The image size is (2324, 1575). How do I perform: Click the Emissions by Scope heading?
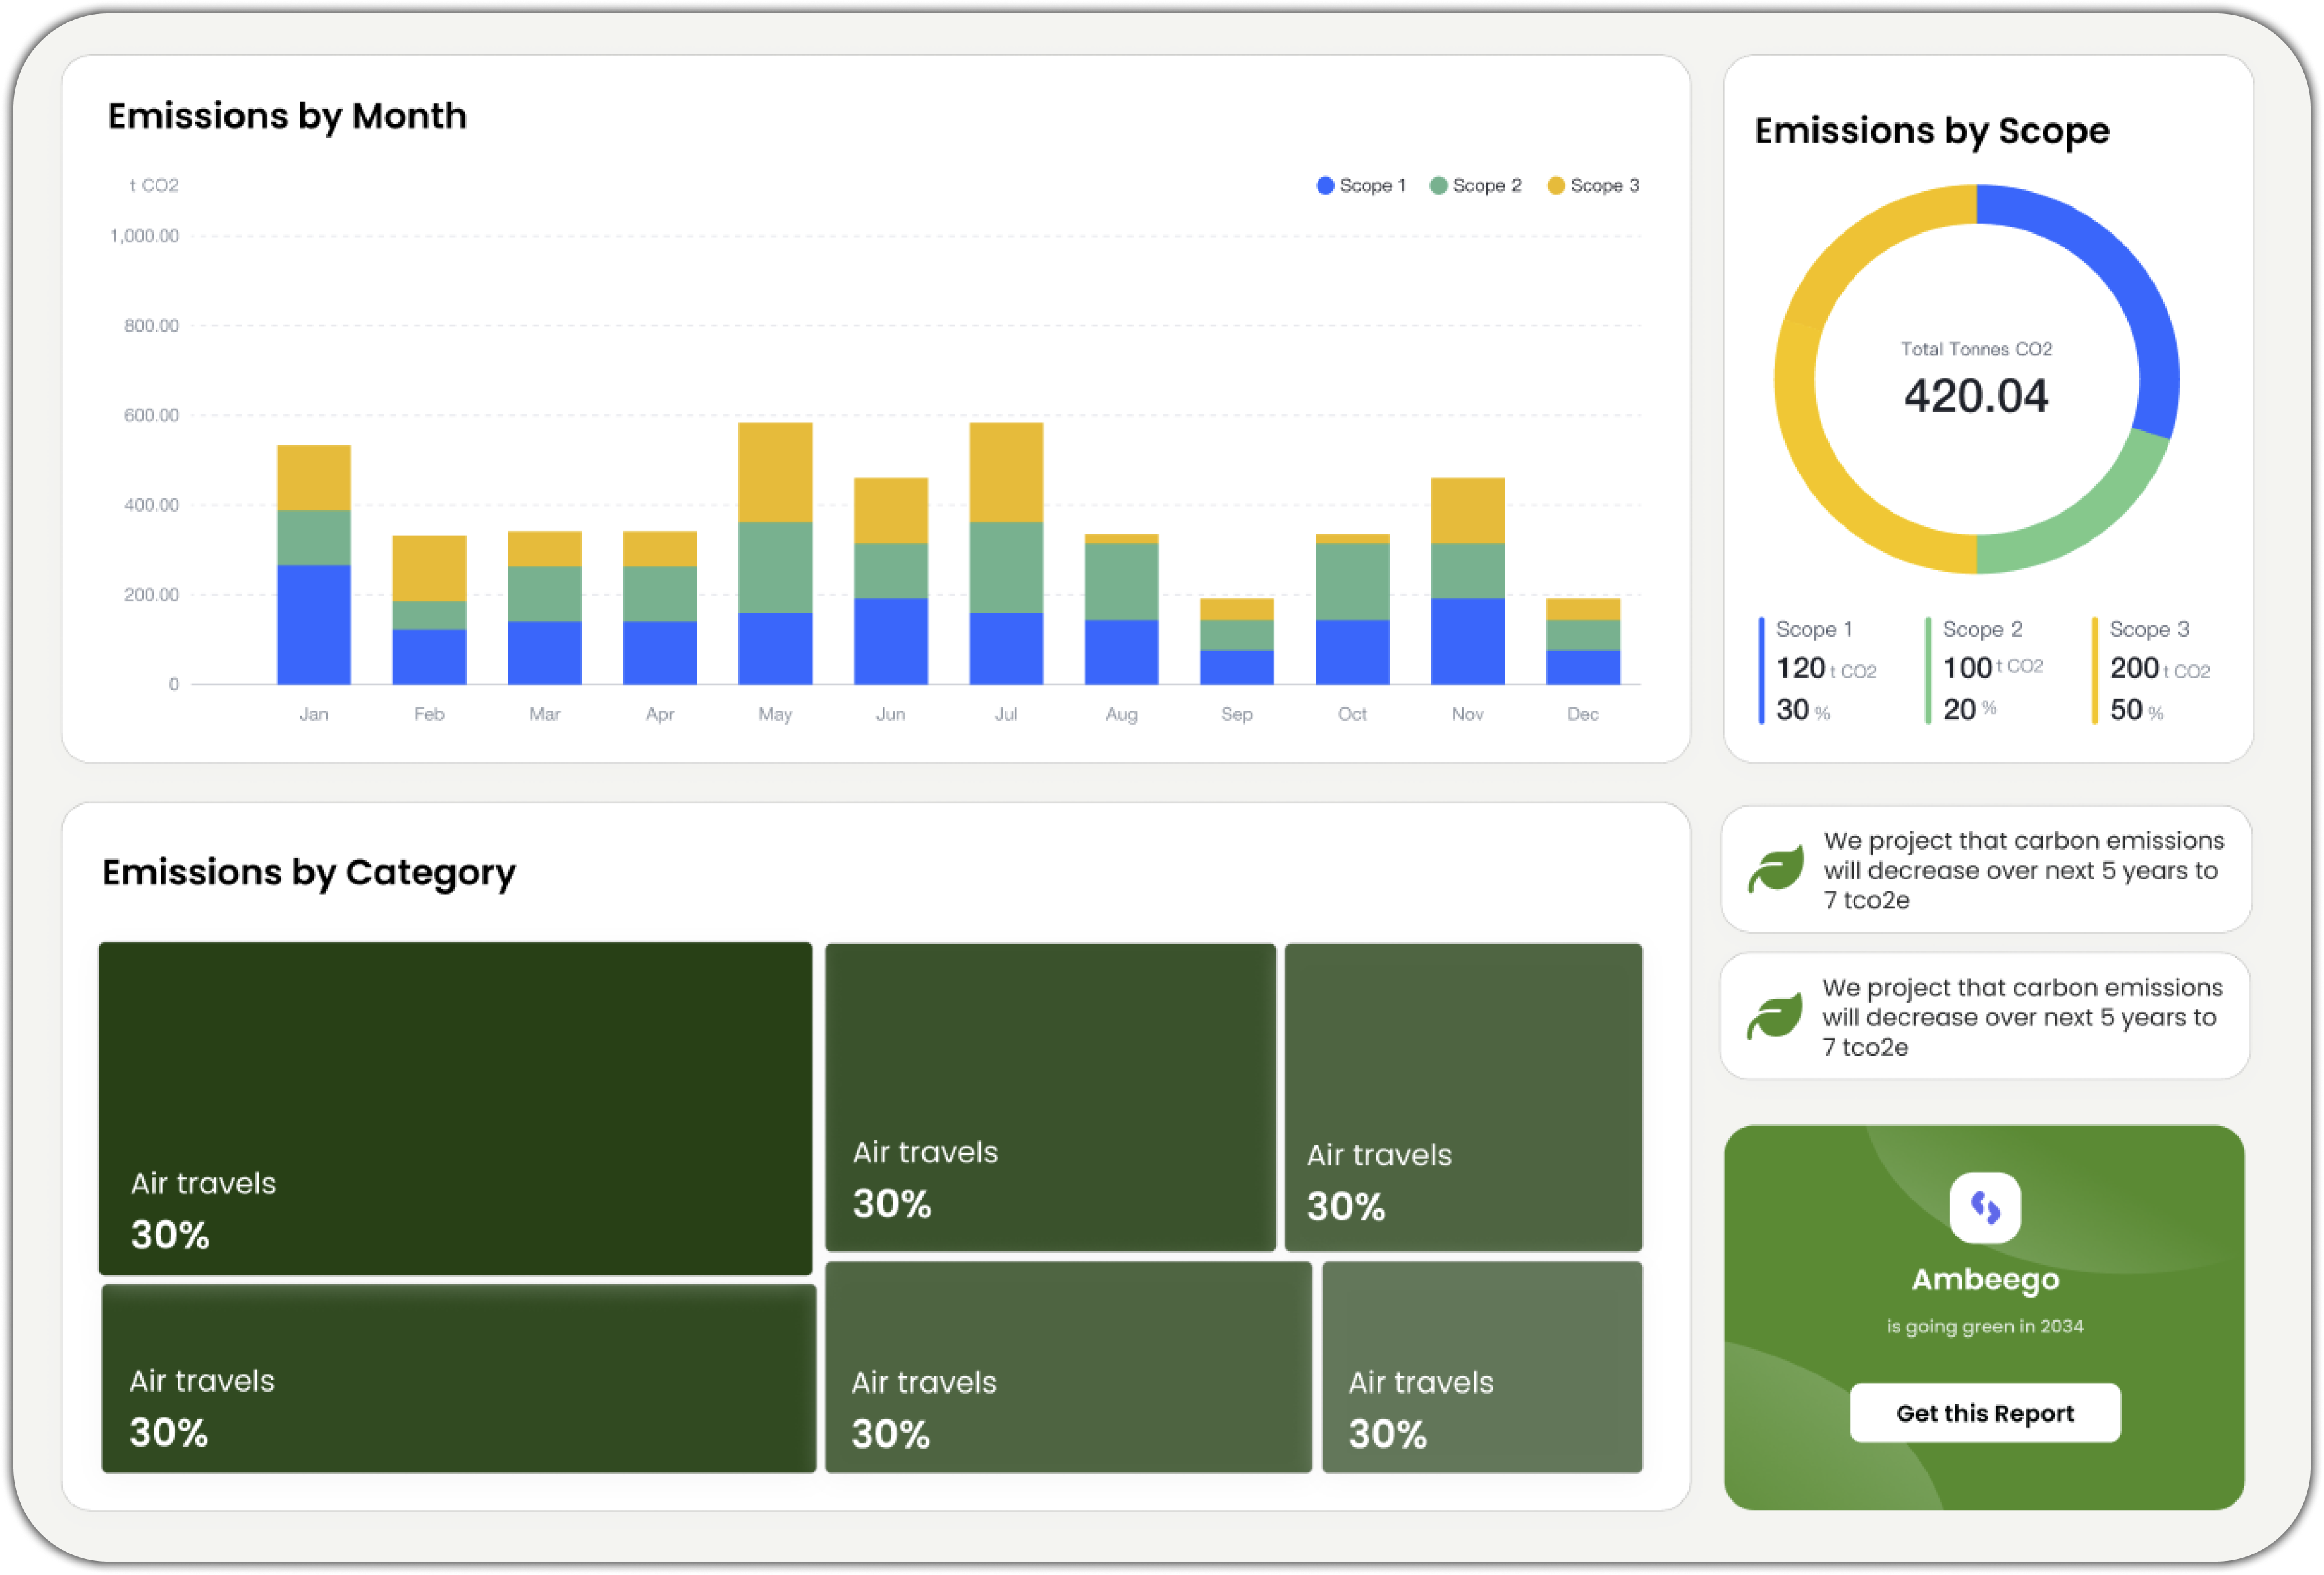click(1932, 132)
